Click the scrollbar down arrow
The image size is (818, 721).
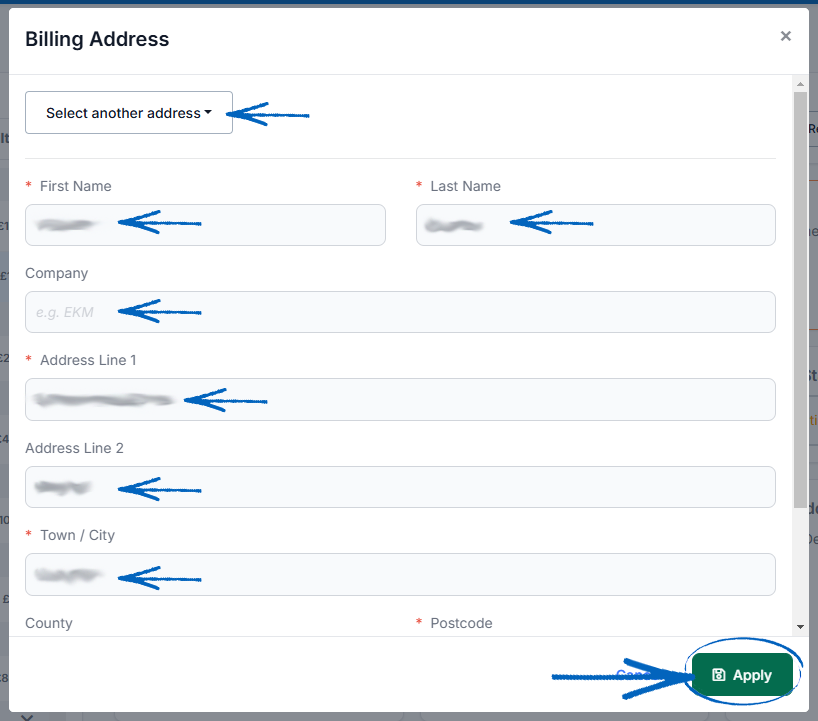coord(800,627)
